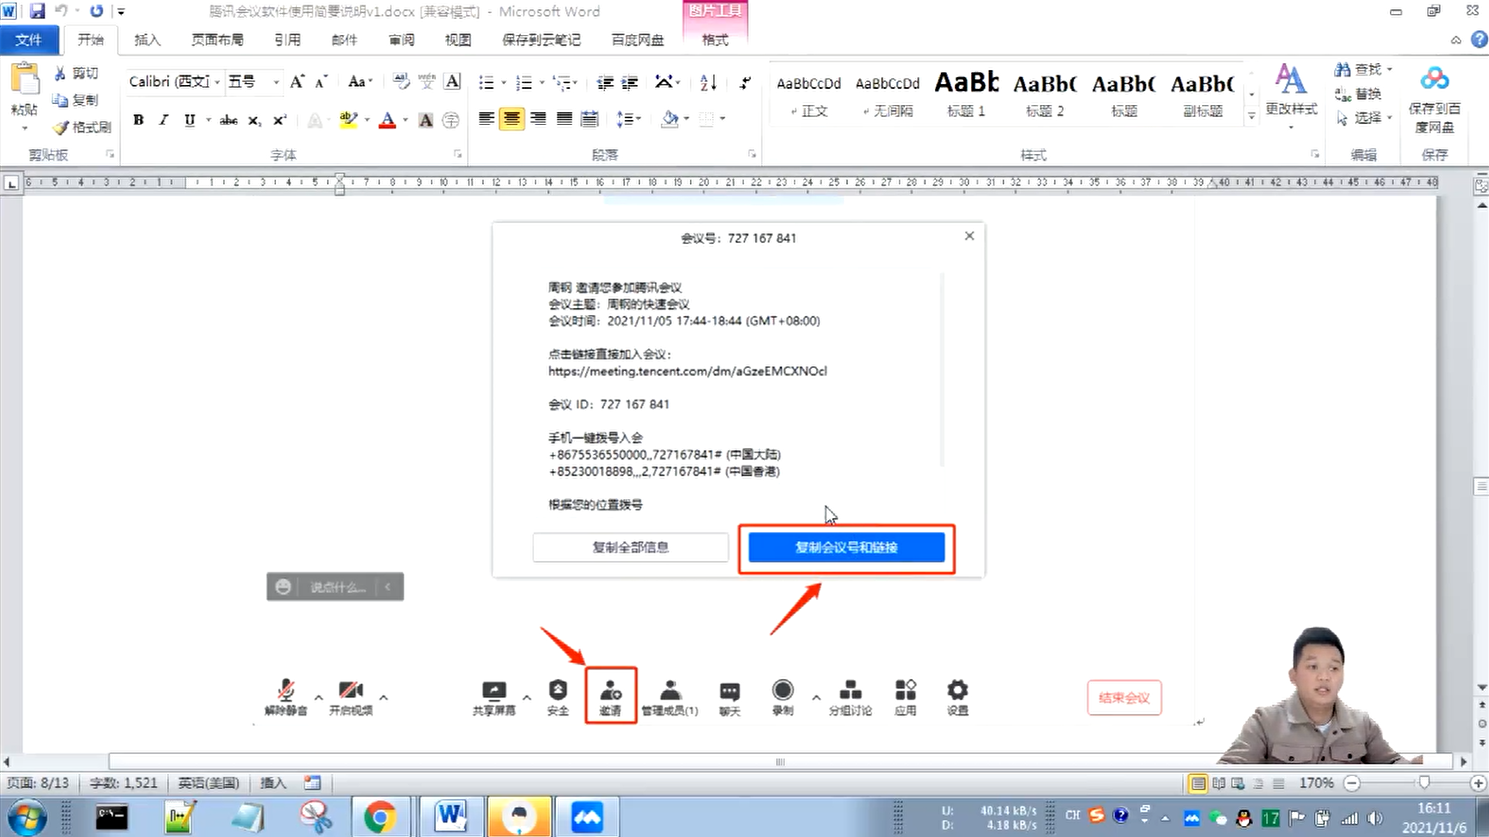The image size is (1489, 837).
Task: Click the Format Painter (格式刷) icon
Action: click(62, 127)
